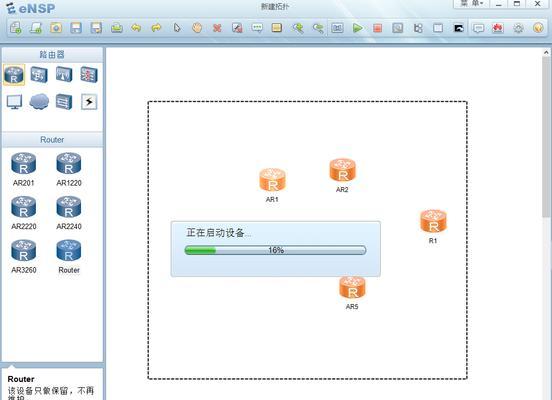
Task: Click the Show Grid toolbar icon
Action: 438,28
